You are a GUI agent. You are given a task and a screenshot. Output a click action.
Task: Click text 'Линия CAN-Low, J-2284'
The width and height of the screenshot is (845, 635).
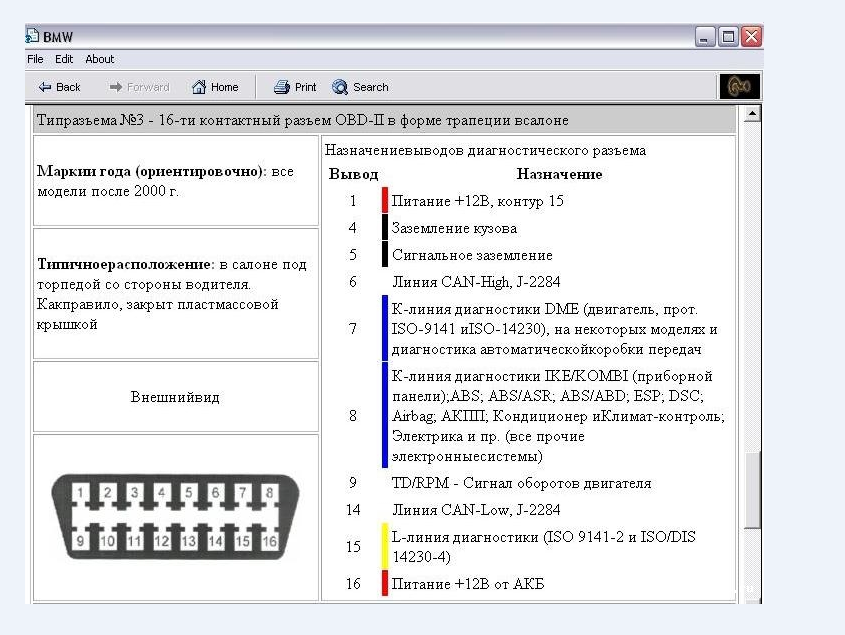(476, 510)
